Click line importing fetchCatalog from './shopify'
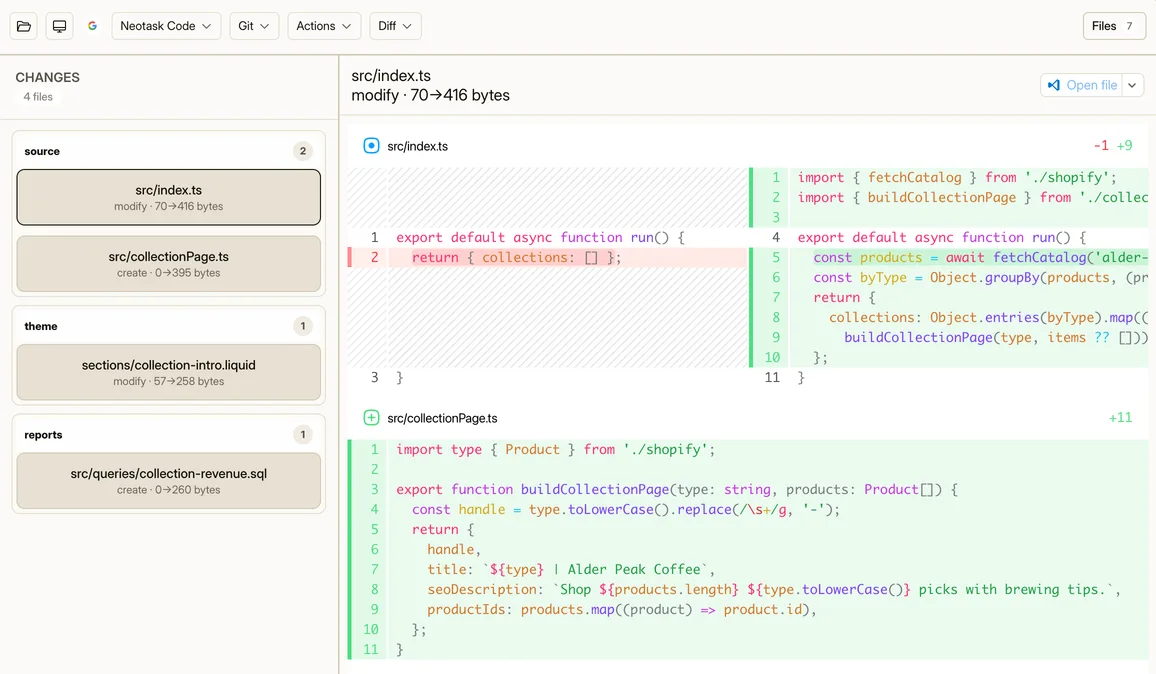The height and width of the screenshot is (674, 1156). (950, 177)
